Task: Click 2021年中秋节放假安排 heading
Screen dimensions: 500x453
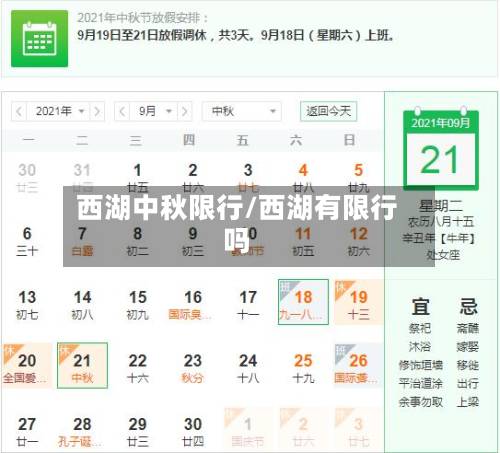Action: 143,18
